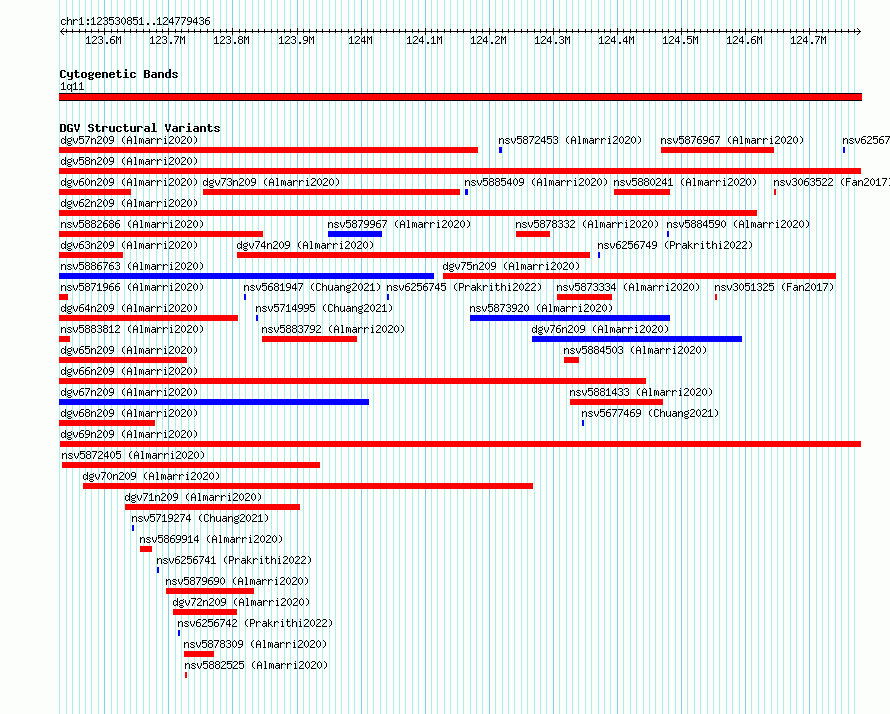Click the DGV Structural Variants track title

click(140, 128)
